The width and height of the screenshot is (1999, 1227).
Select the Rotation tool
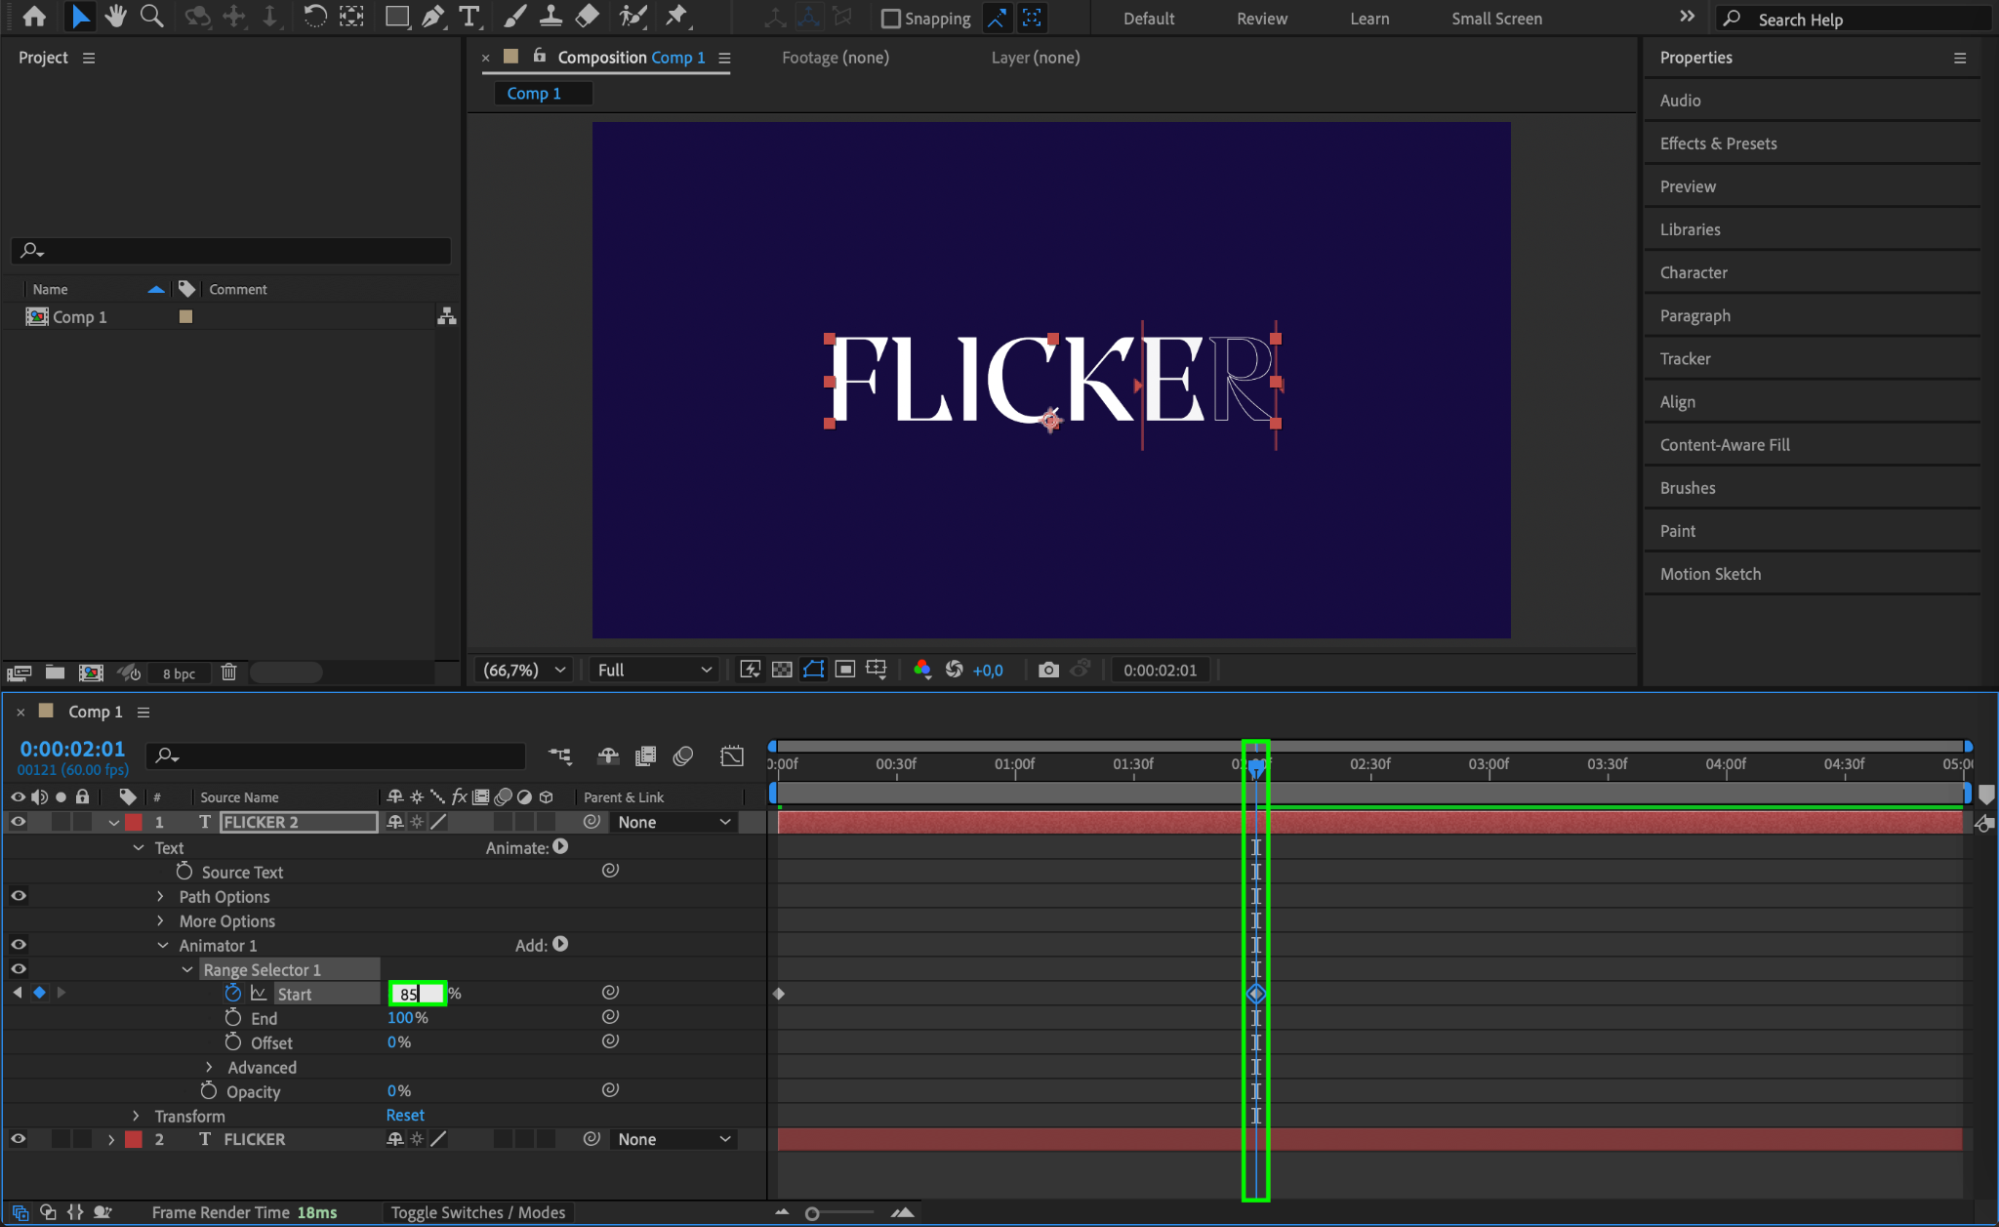click(x=314, y=16)
